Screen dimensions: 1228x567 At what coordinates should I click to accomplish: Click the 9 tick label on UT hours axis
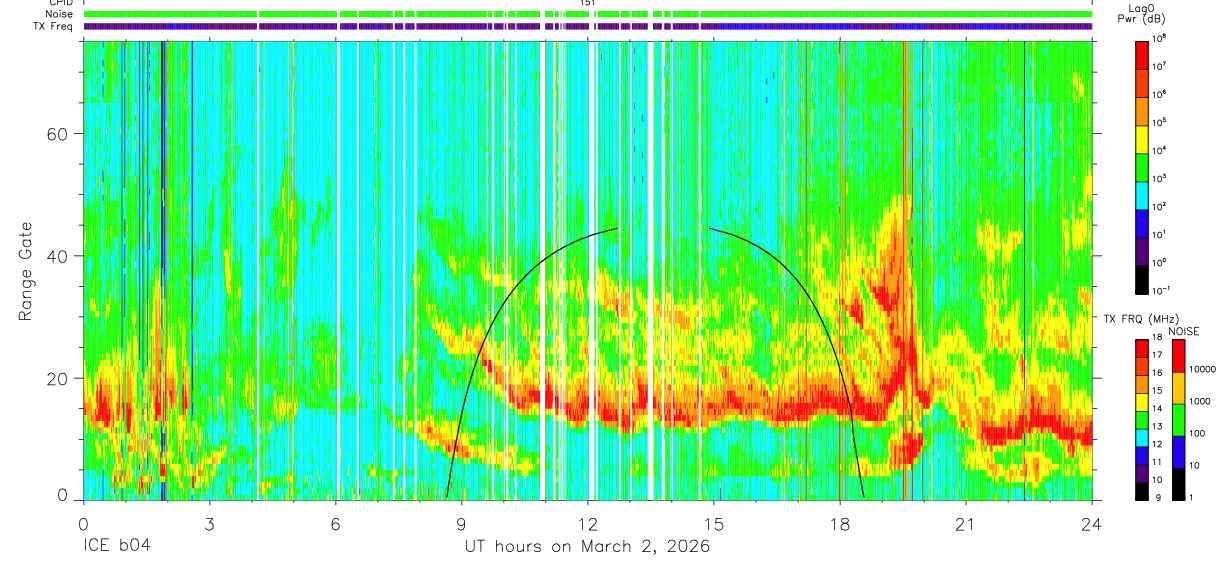click(462, 524)
